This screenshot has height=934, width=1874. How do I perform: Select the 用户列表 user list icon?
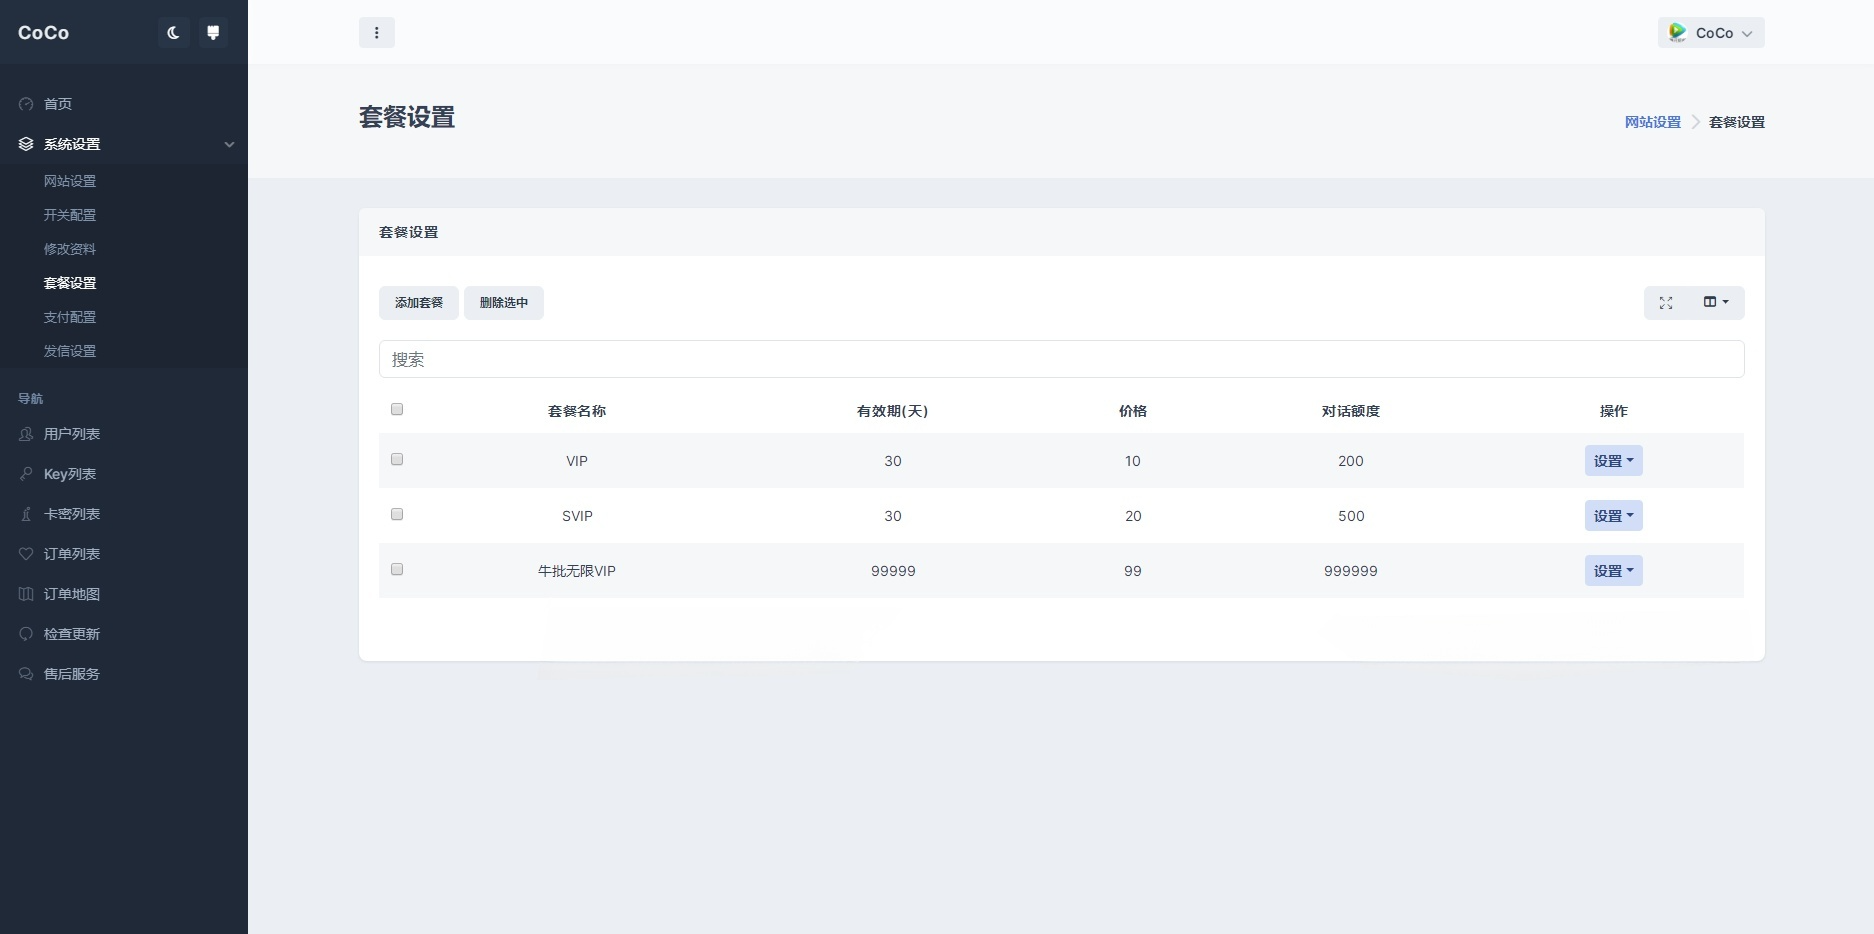[24, 434]
